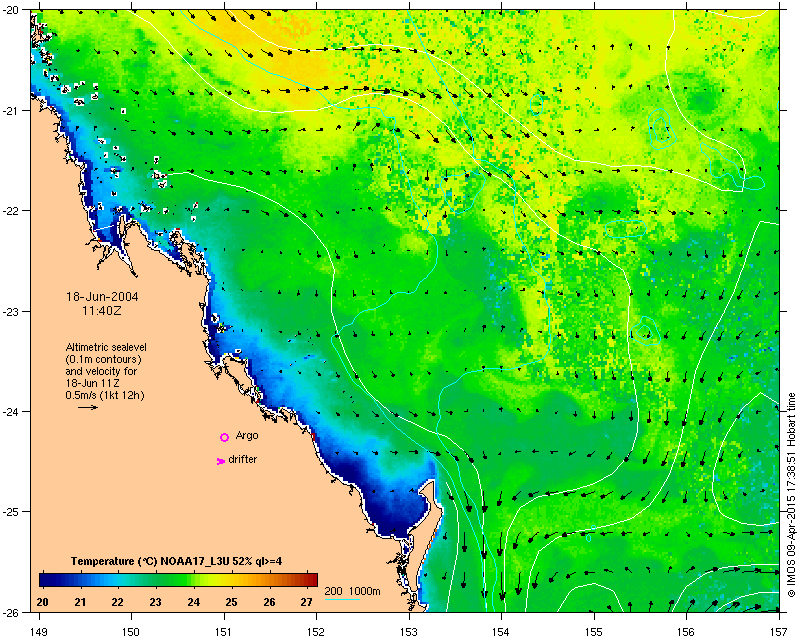The image size is (800, 640).
Task: Click the magenta Argo float circle marker
Action: click(224, 437)
